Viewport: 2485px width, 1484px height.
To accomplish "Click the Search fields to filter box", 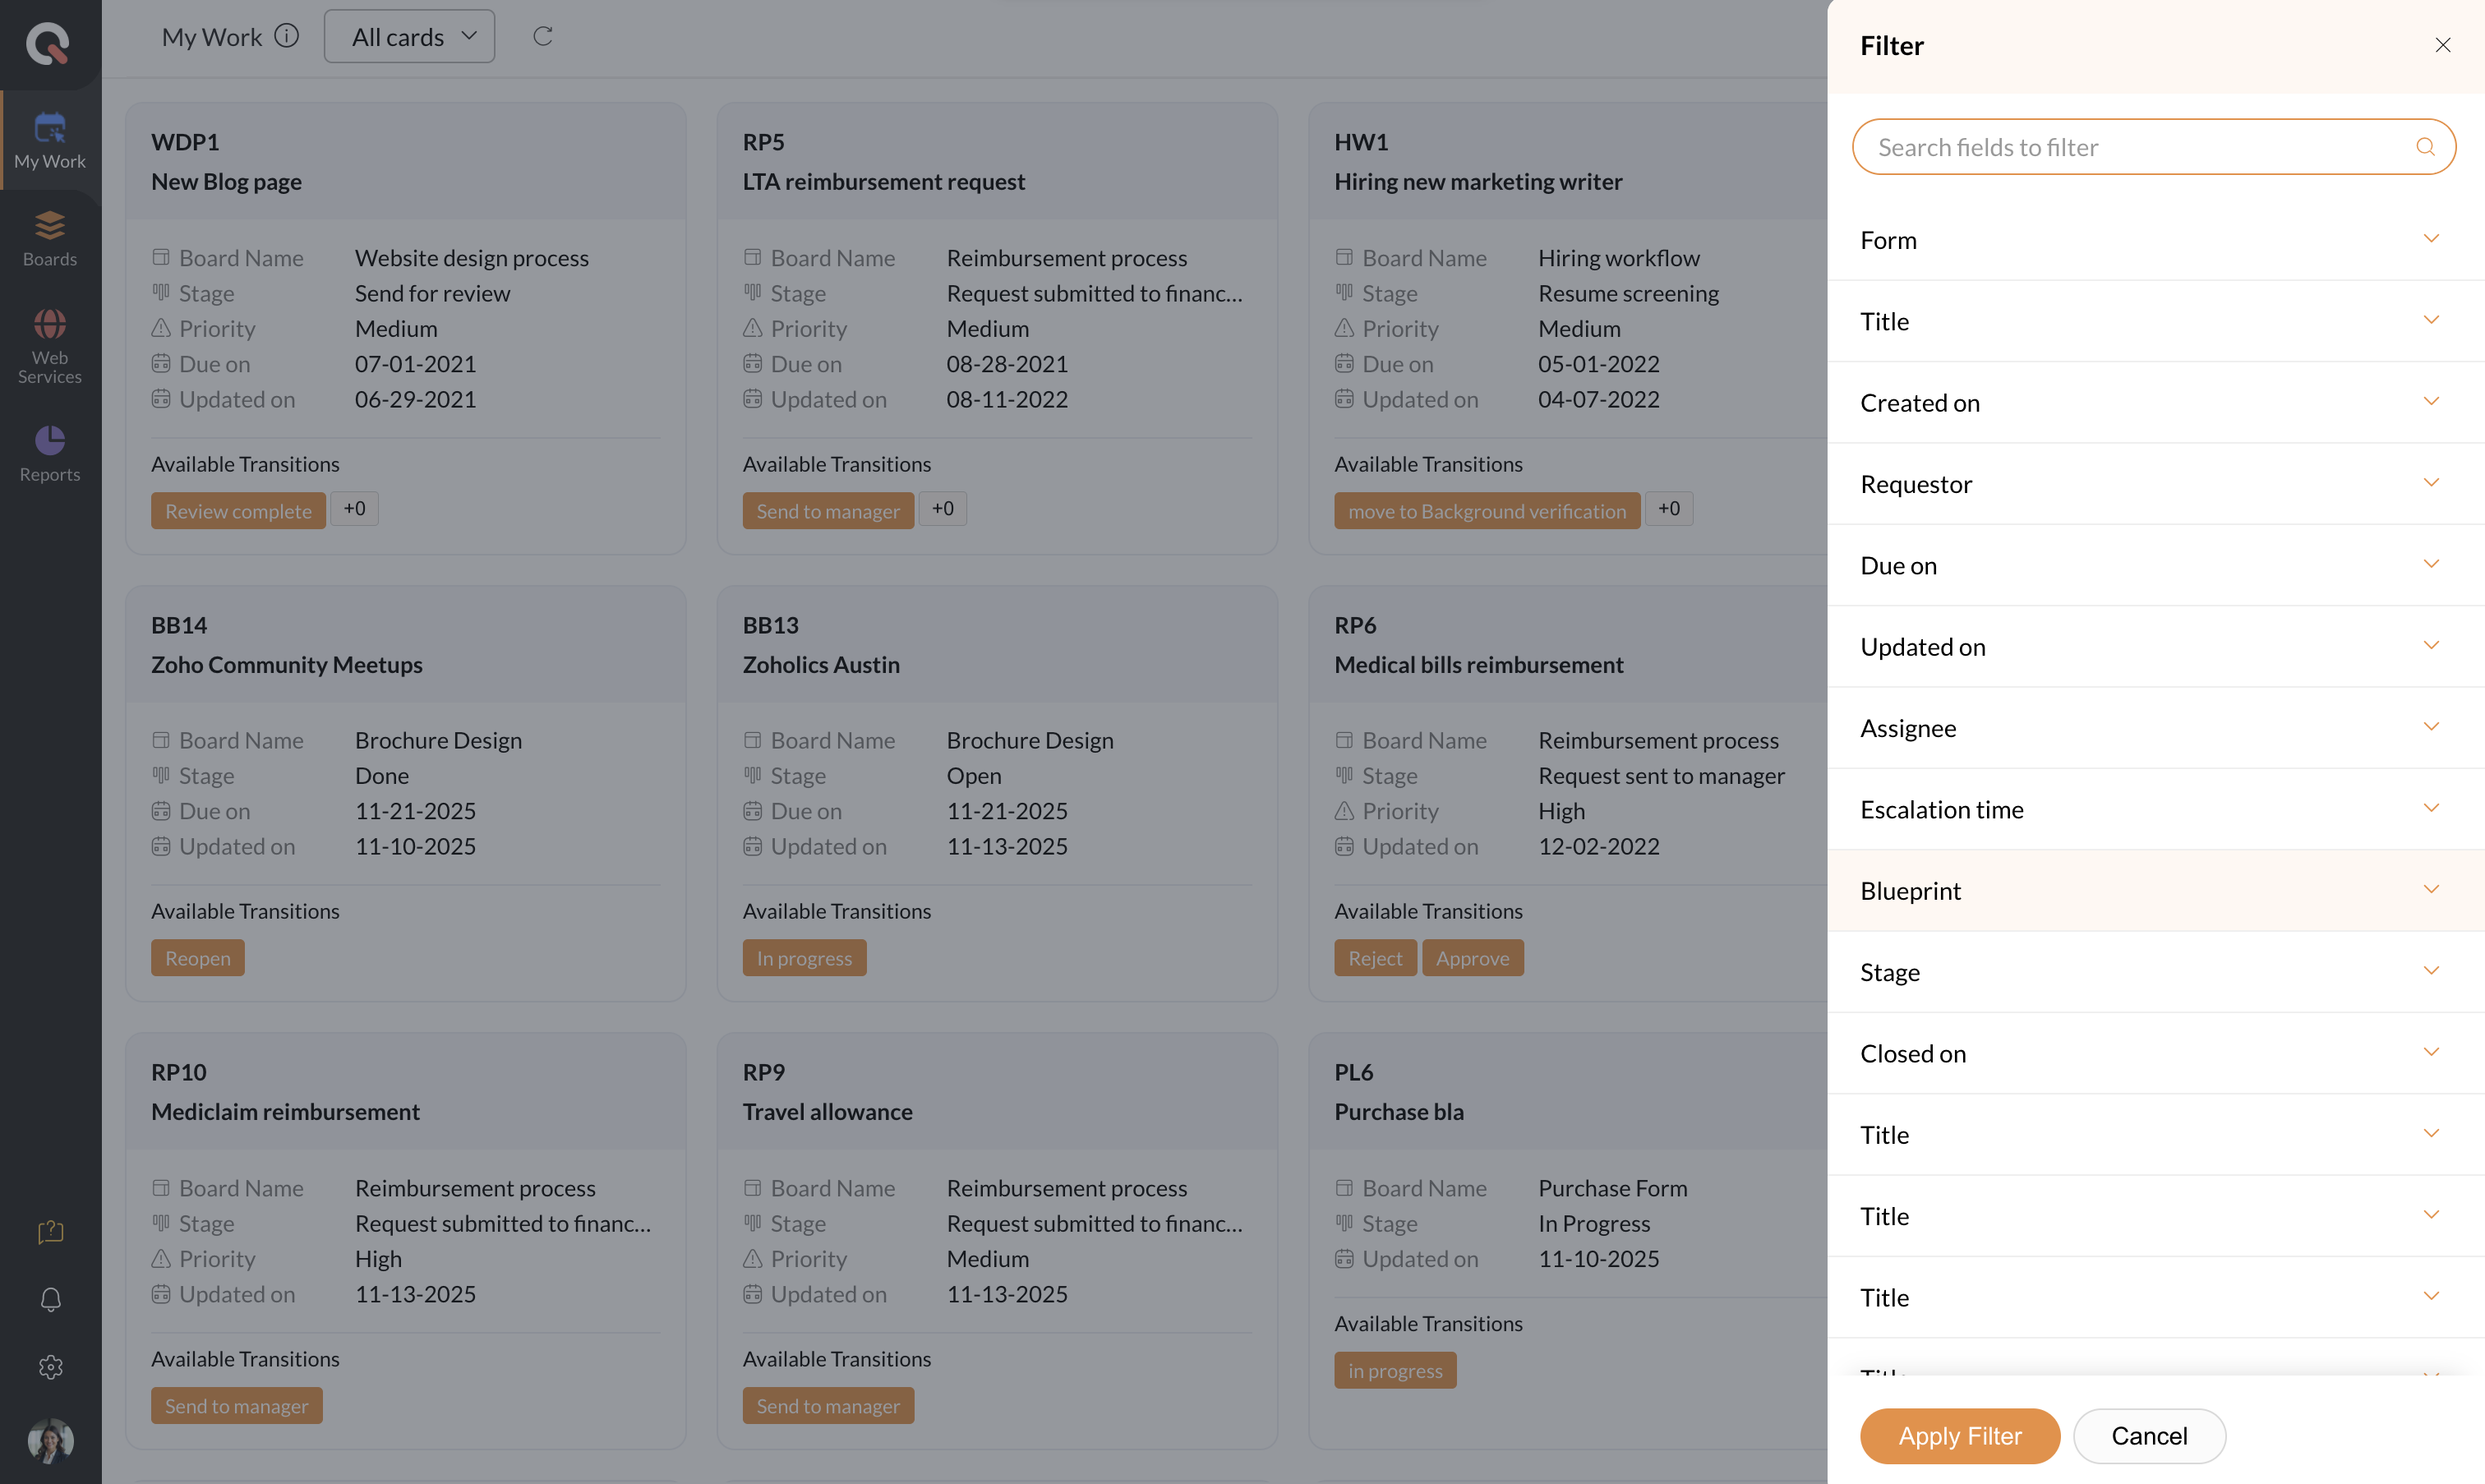I will [x=2140, y=147].
